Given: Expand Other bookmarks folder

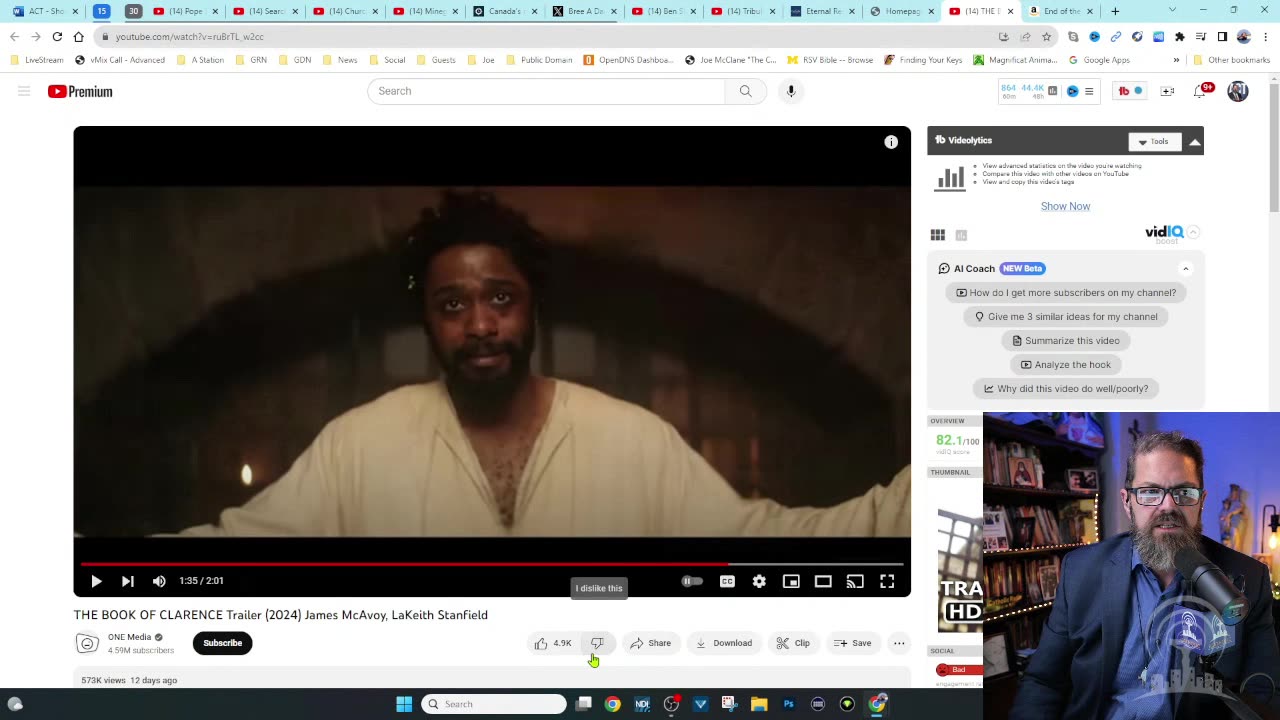Looking at the screenshot, I should click(1232, 60).
